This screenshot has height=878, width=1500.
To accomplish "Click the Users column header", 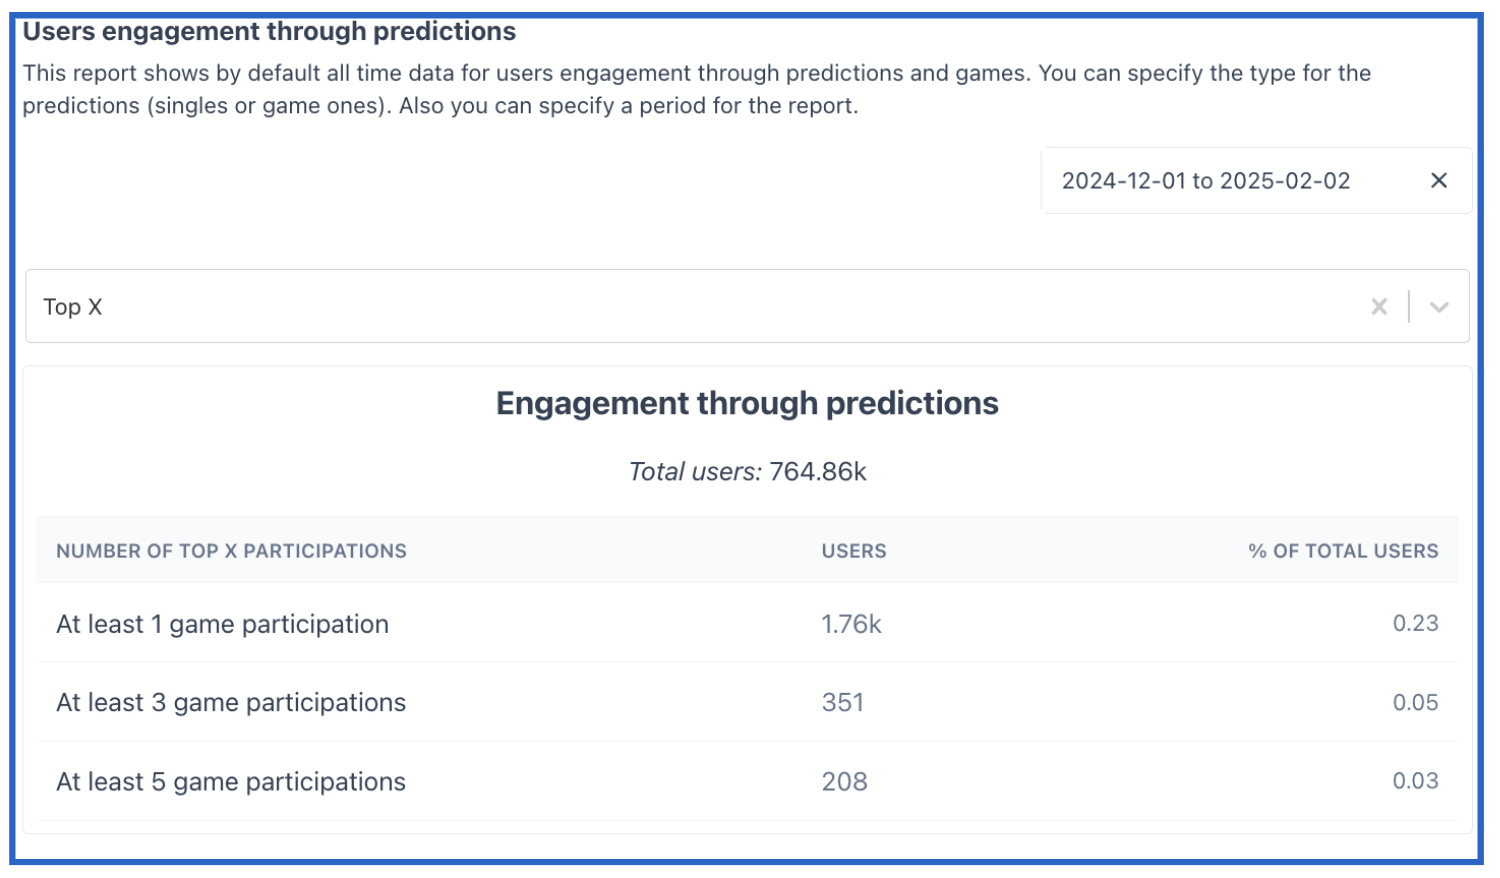I will point(854,551).
